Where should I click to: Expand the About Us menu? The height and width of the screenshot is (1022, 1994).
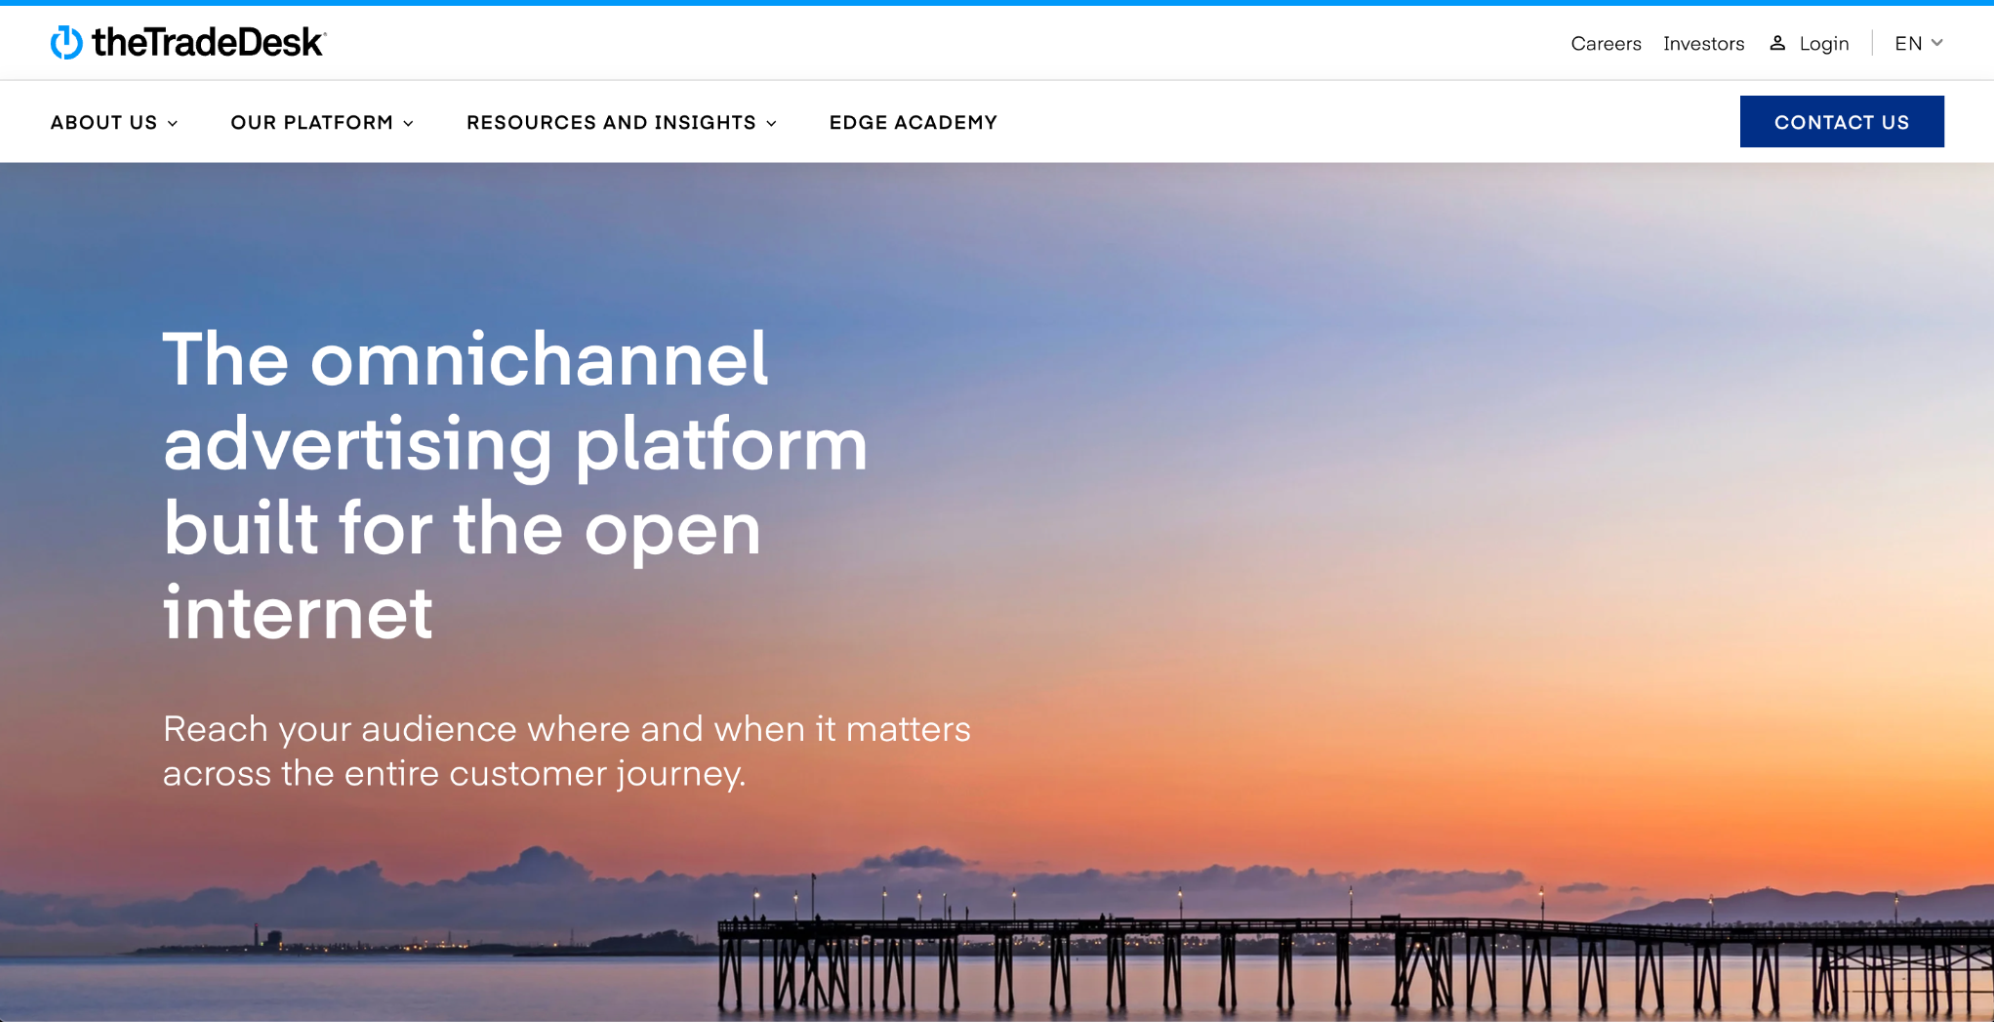[x=104, y=121]
